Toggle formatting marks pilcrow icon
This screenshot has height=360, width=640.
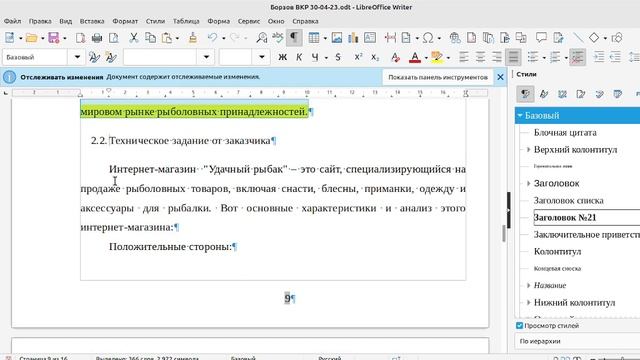click(293, 38)
